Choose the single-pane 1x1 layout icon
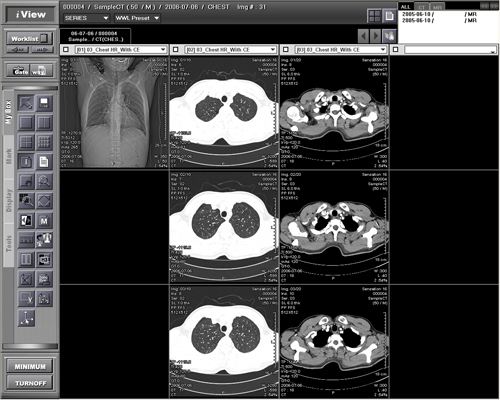This screenshot has height=400, width=500. 26,123
